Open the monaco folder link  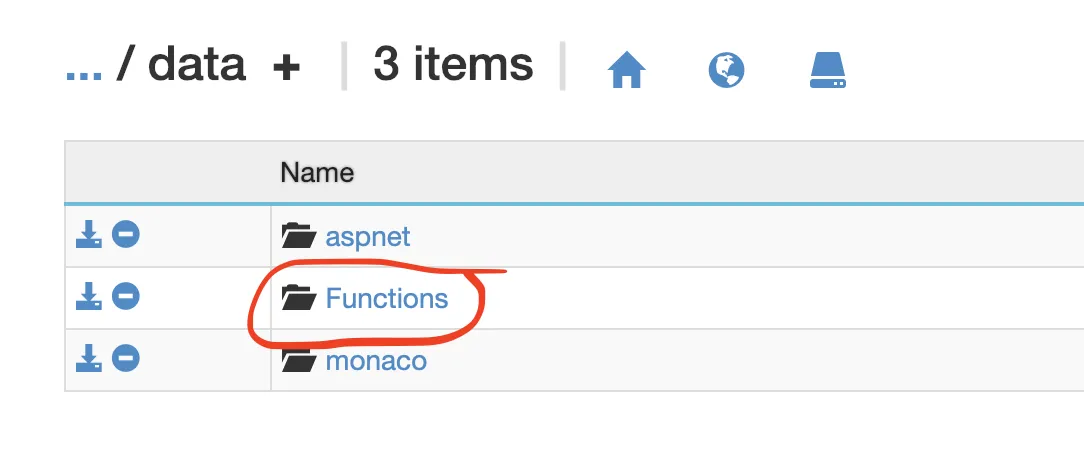(x=376, y=360)
